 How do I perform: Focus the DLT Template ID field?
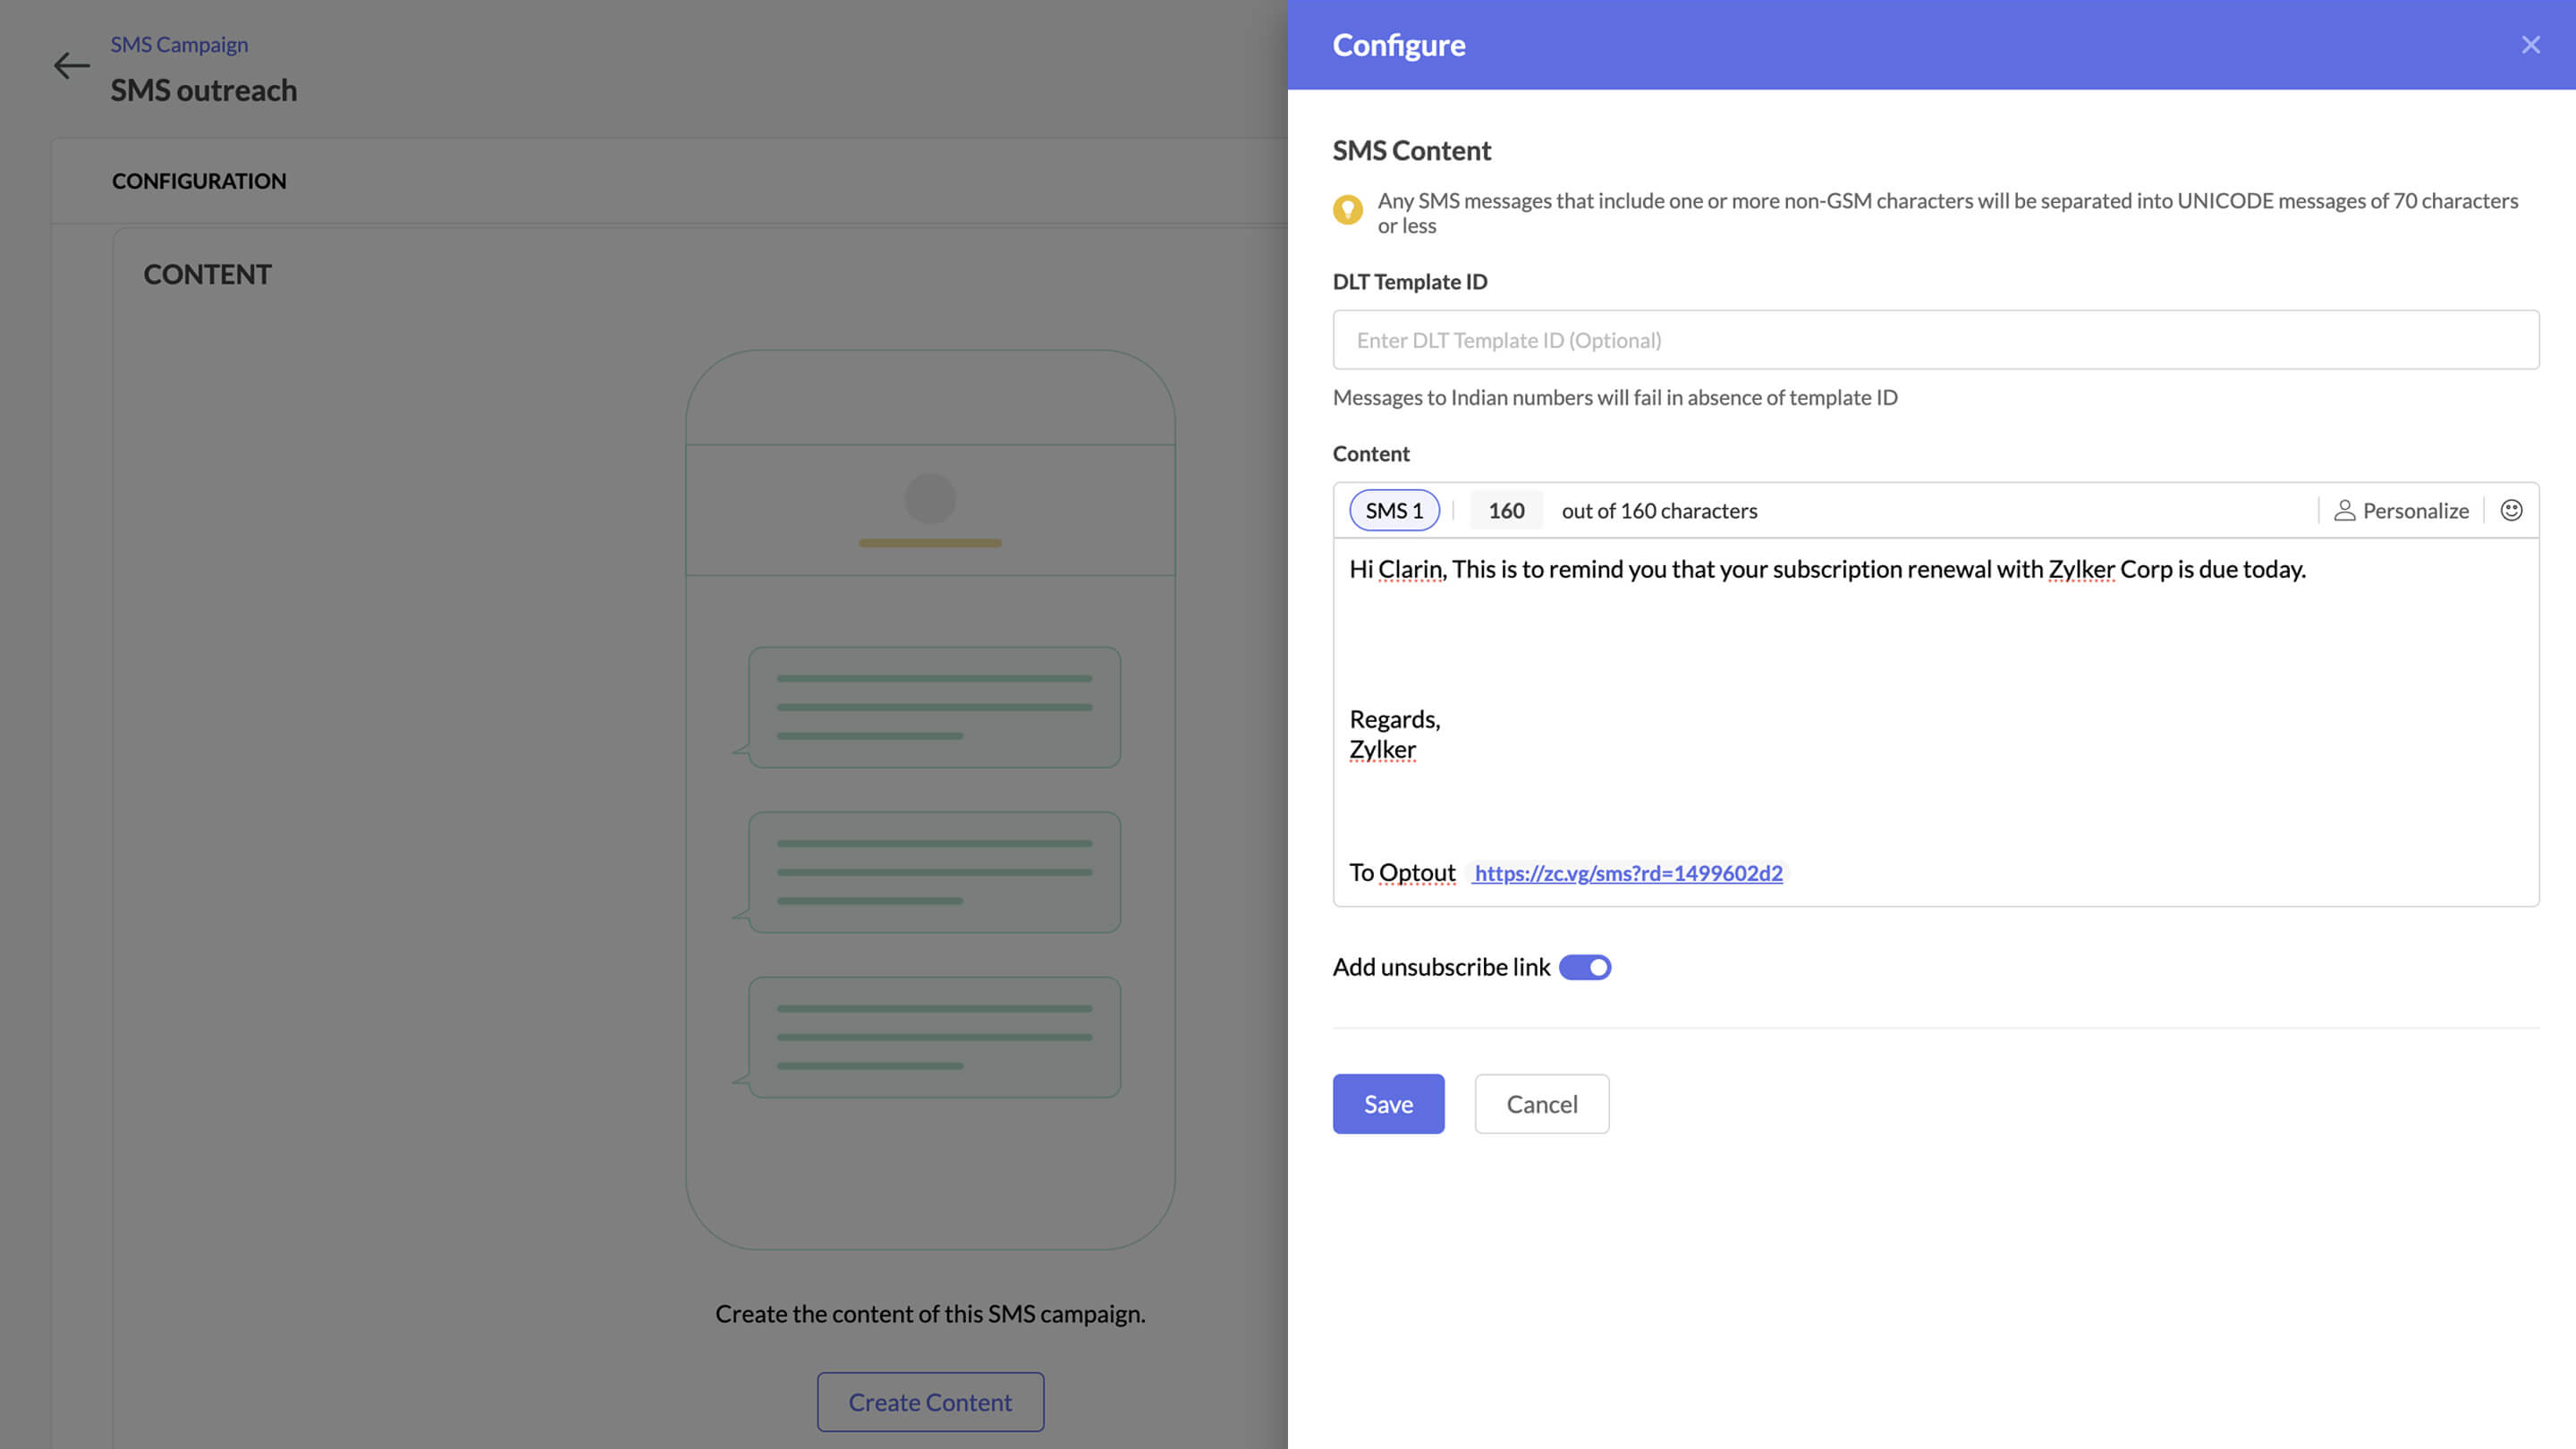pos(1935,340)
